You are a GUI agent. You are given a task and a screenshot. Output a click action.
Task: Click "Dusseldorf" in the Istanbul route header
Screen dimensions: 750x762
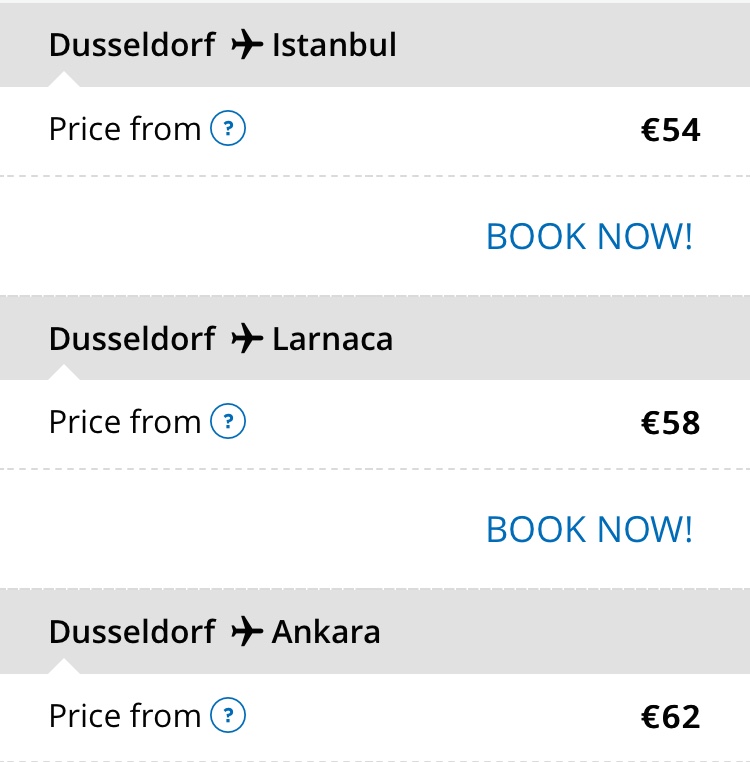(132, 45)
